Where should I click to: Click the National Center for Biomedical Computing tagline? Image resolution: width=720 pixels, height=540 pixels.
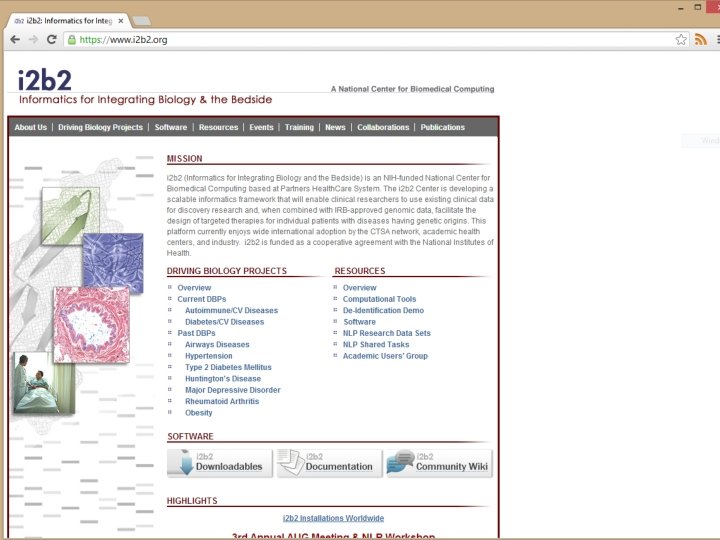(412, 89)
